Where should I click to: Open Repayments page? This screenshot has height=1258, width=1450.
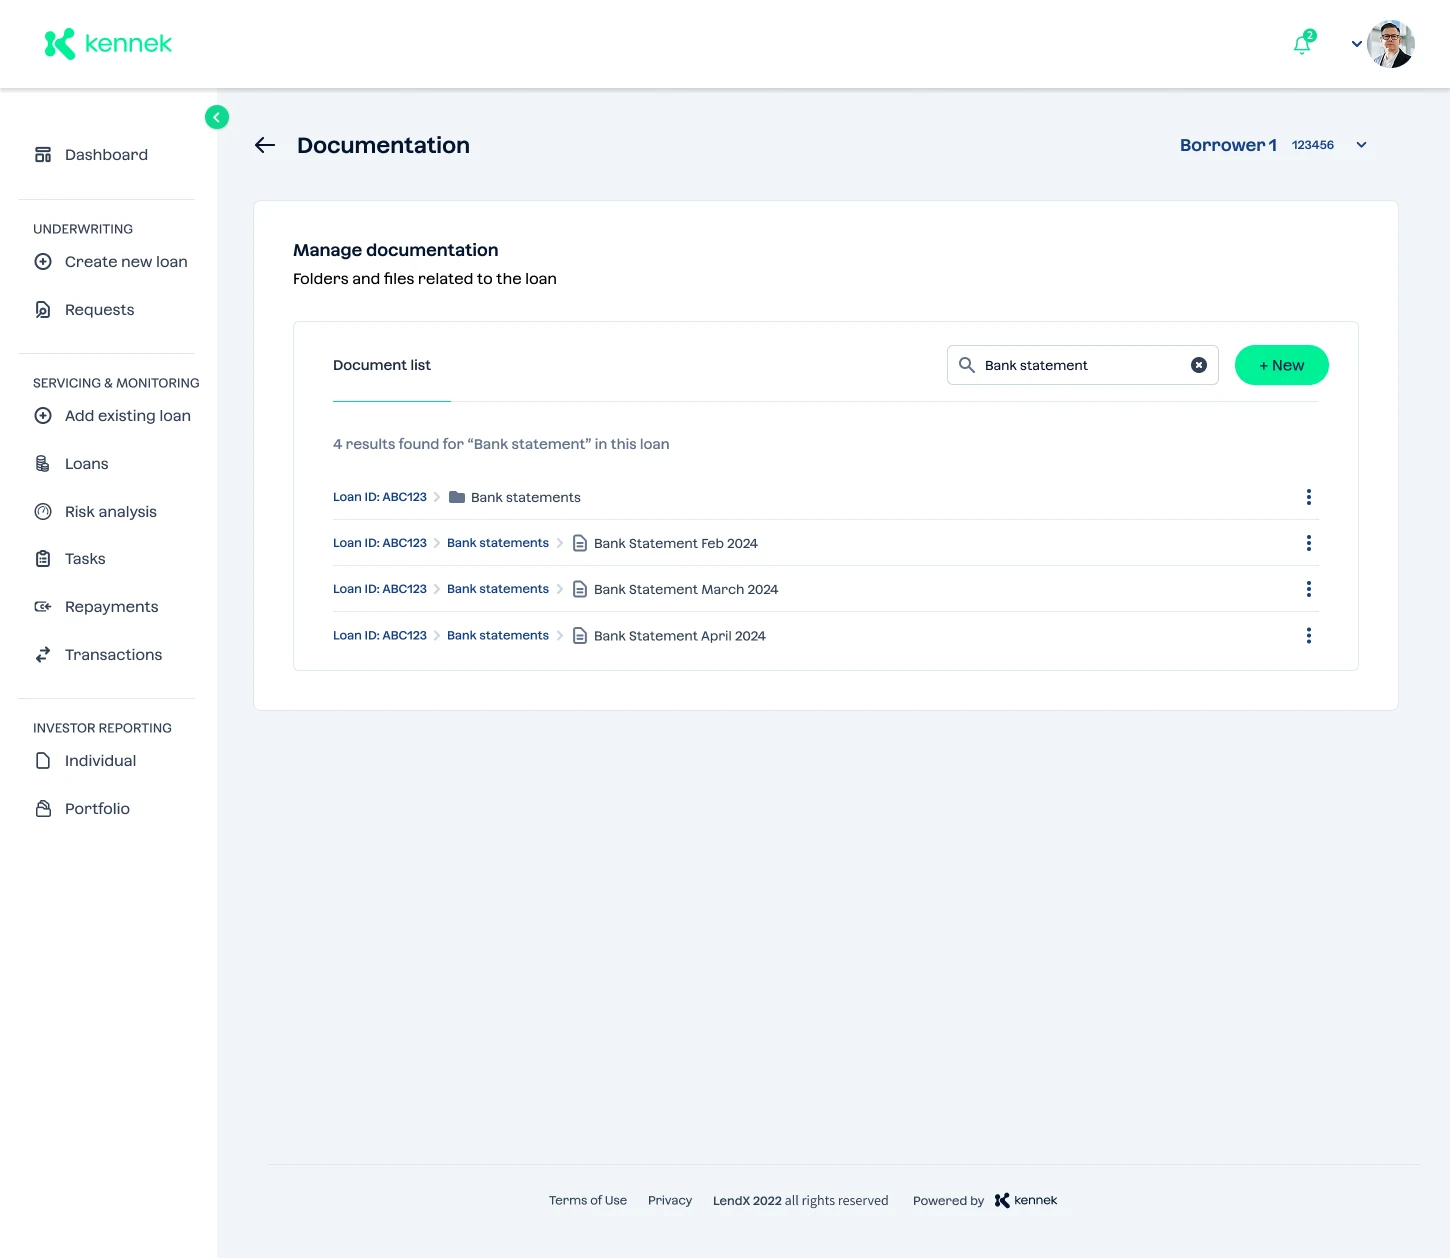coord(97,607)
